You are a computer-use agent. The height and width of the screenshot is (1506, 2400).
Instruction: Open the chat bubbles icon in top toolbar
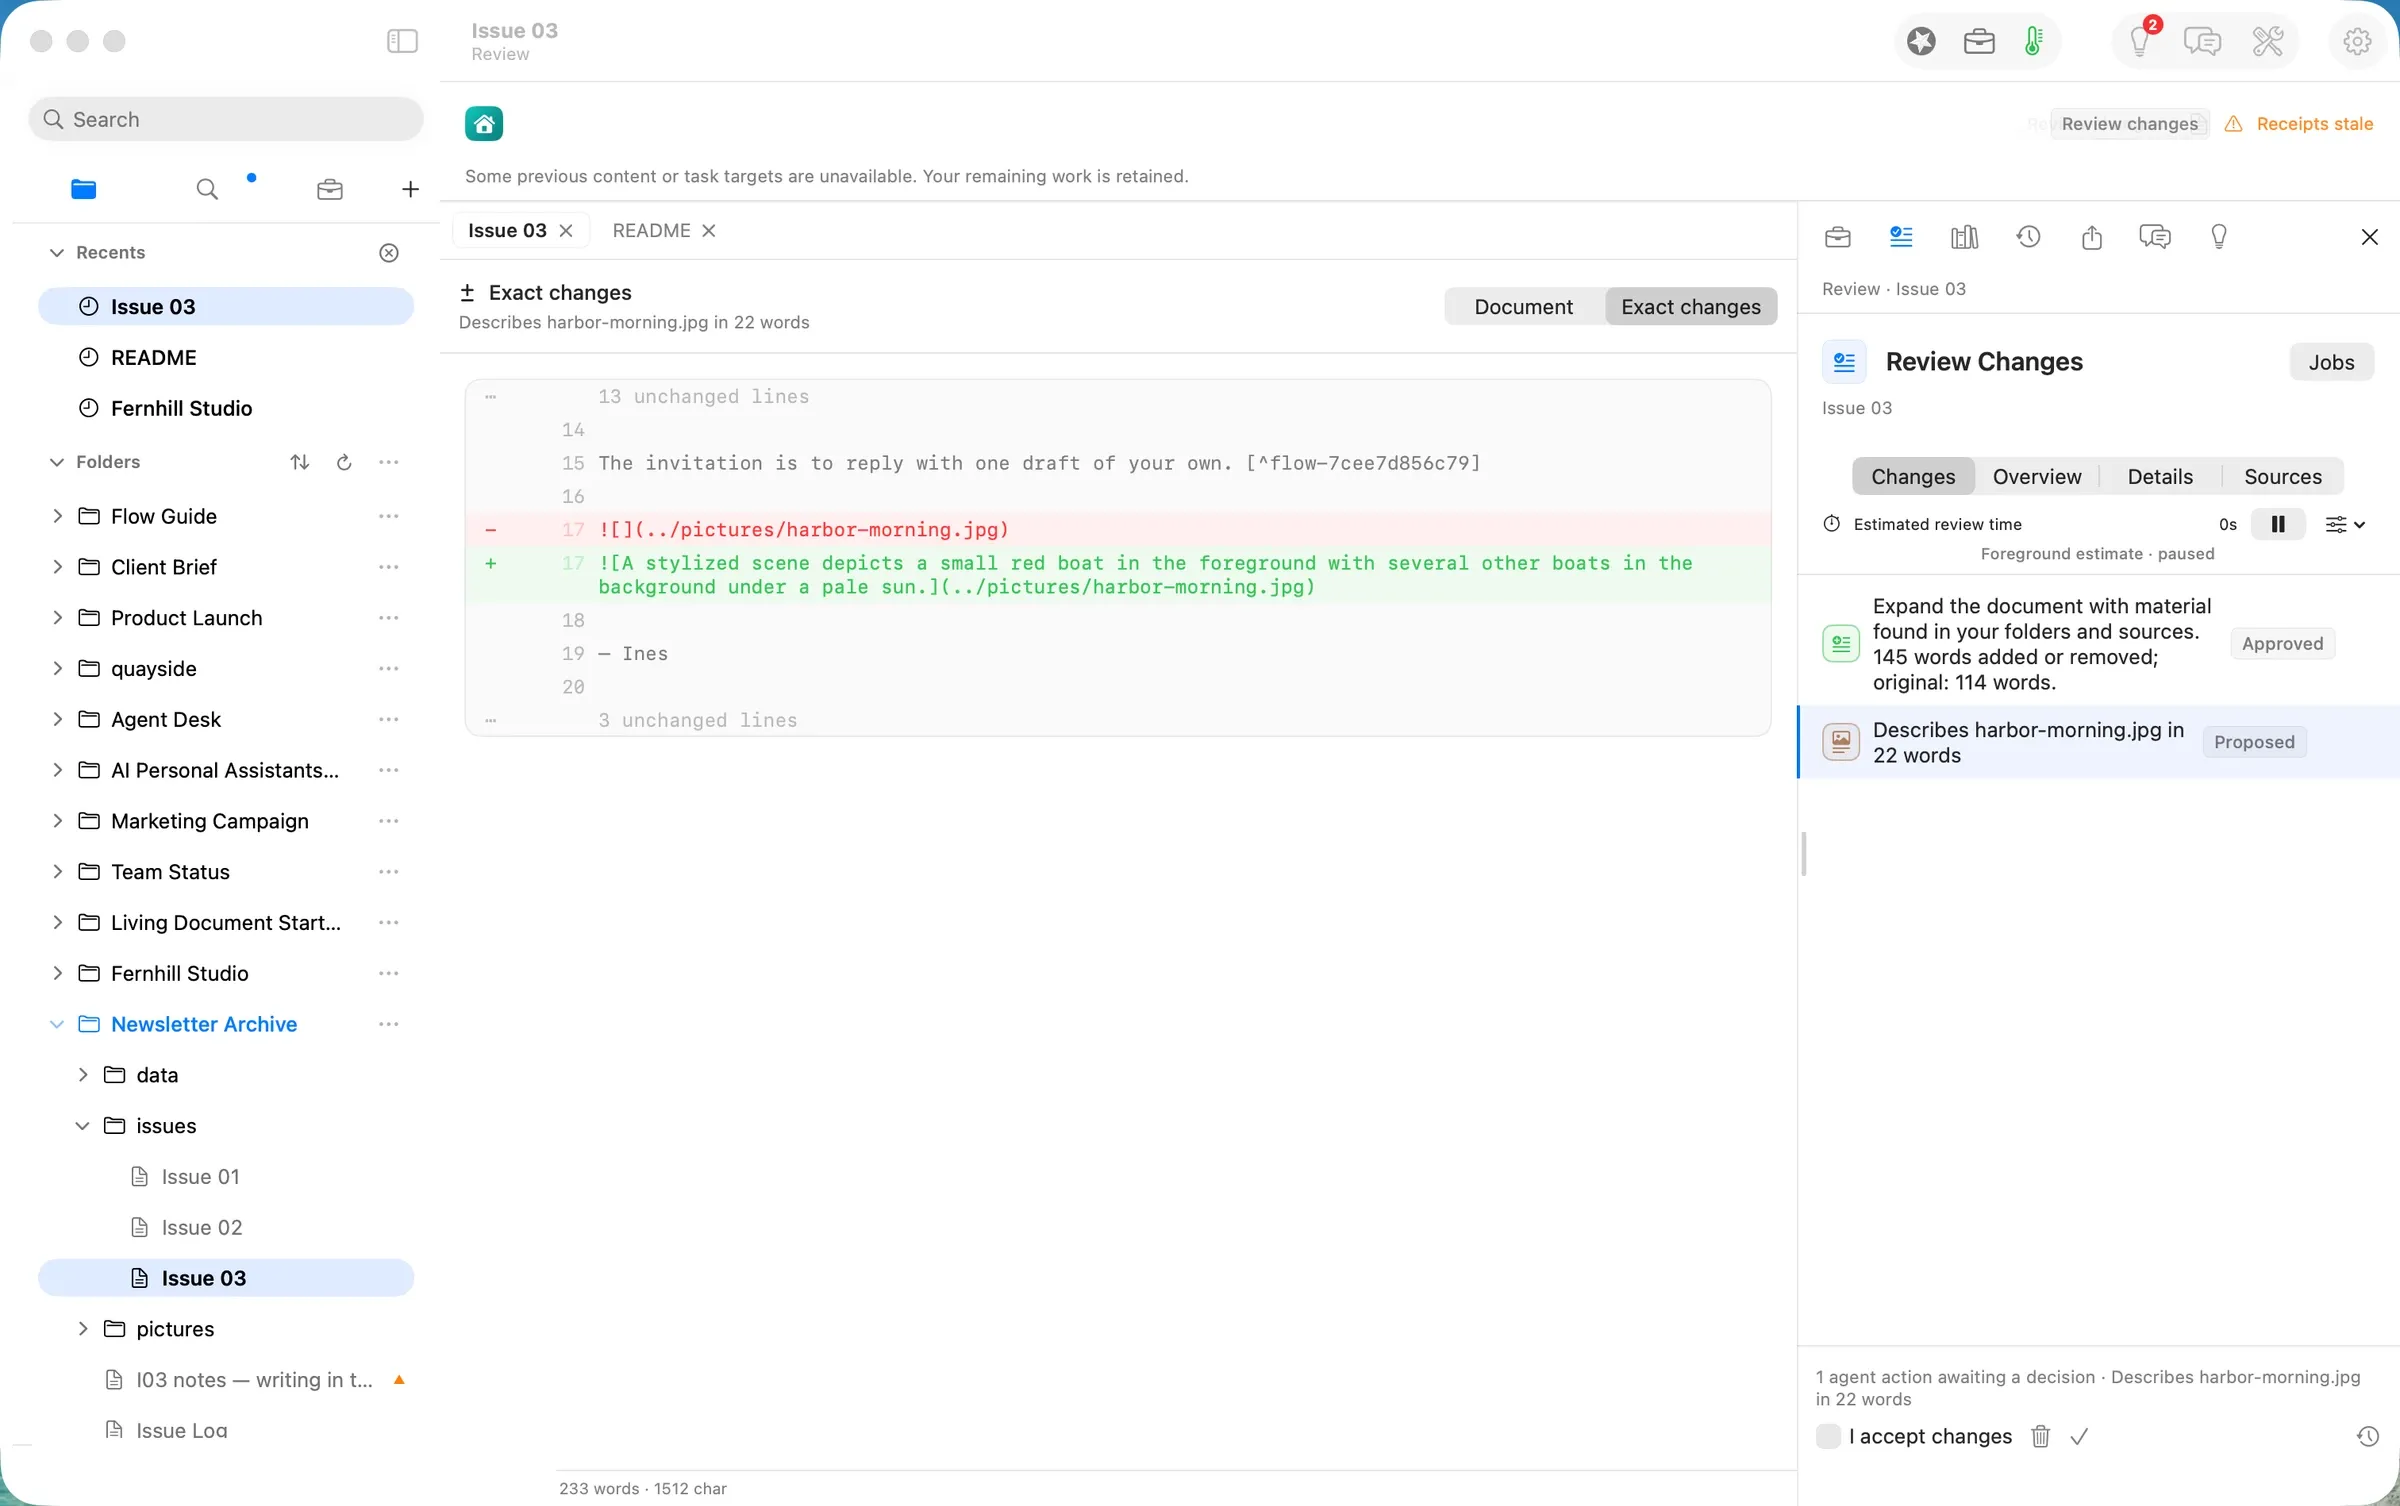tap(2202, 41)
